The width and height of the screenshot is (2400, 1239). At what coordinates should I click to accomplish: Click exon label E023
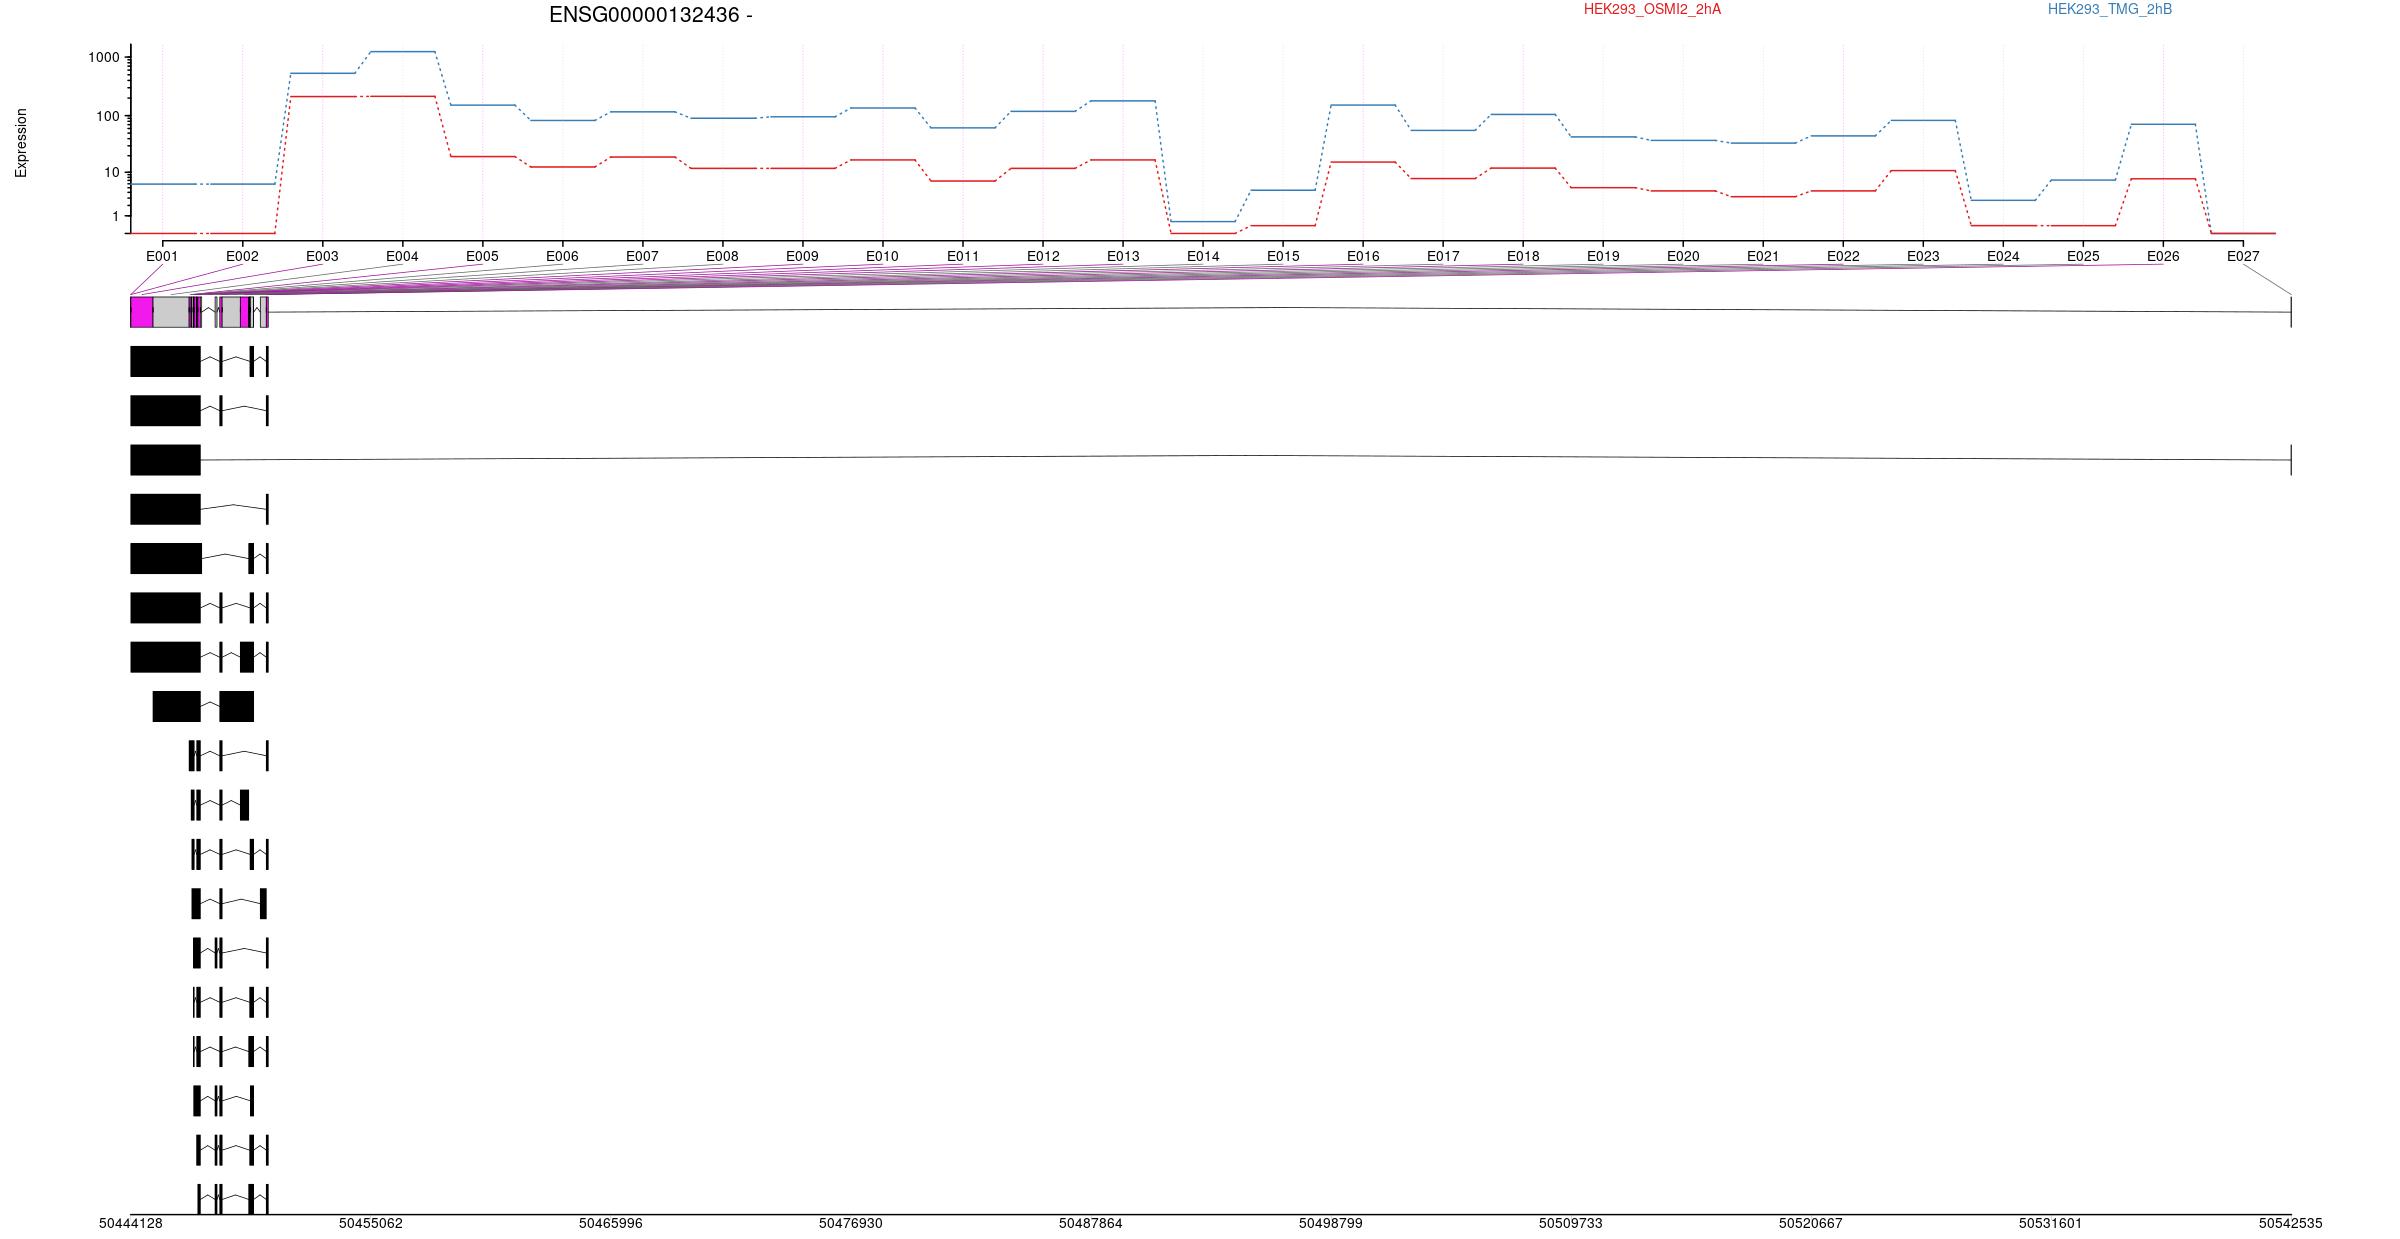[1923, 256]
